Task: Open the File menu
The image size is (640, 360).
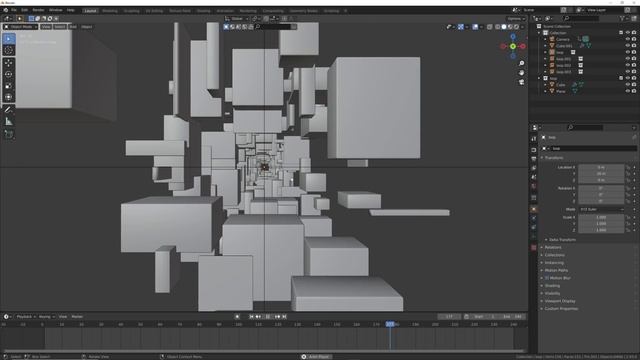Action: (14, 10)
